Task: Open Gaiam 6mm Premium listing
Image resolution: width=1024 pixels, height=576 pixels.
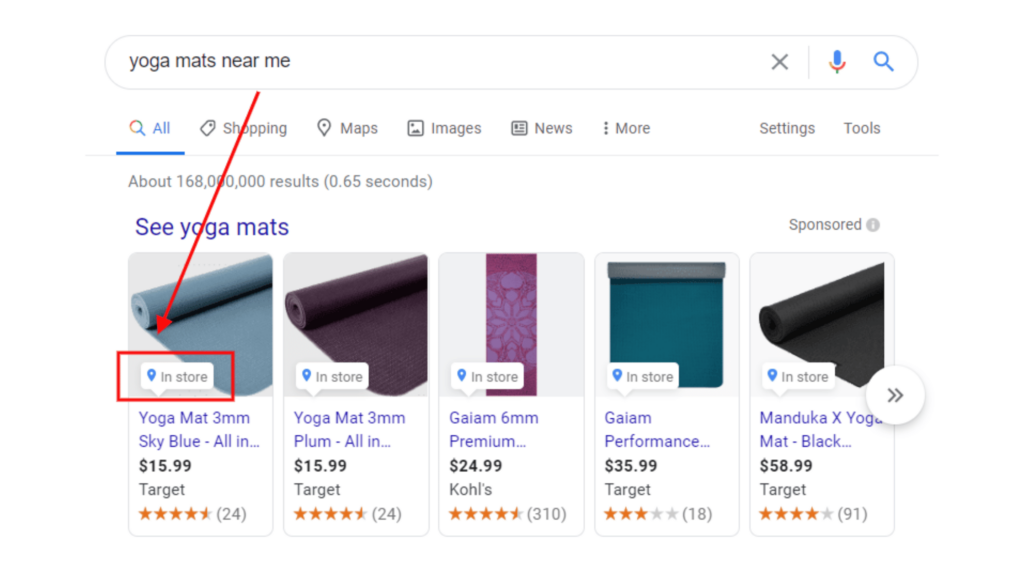Action: [494, 429]
